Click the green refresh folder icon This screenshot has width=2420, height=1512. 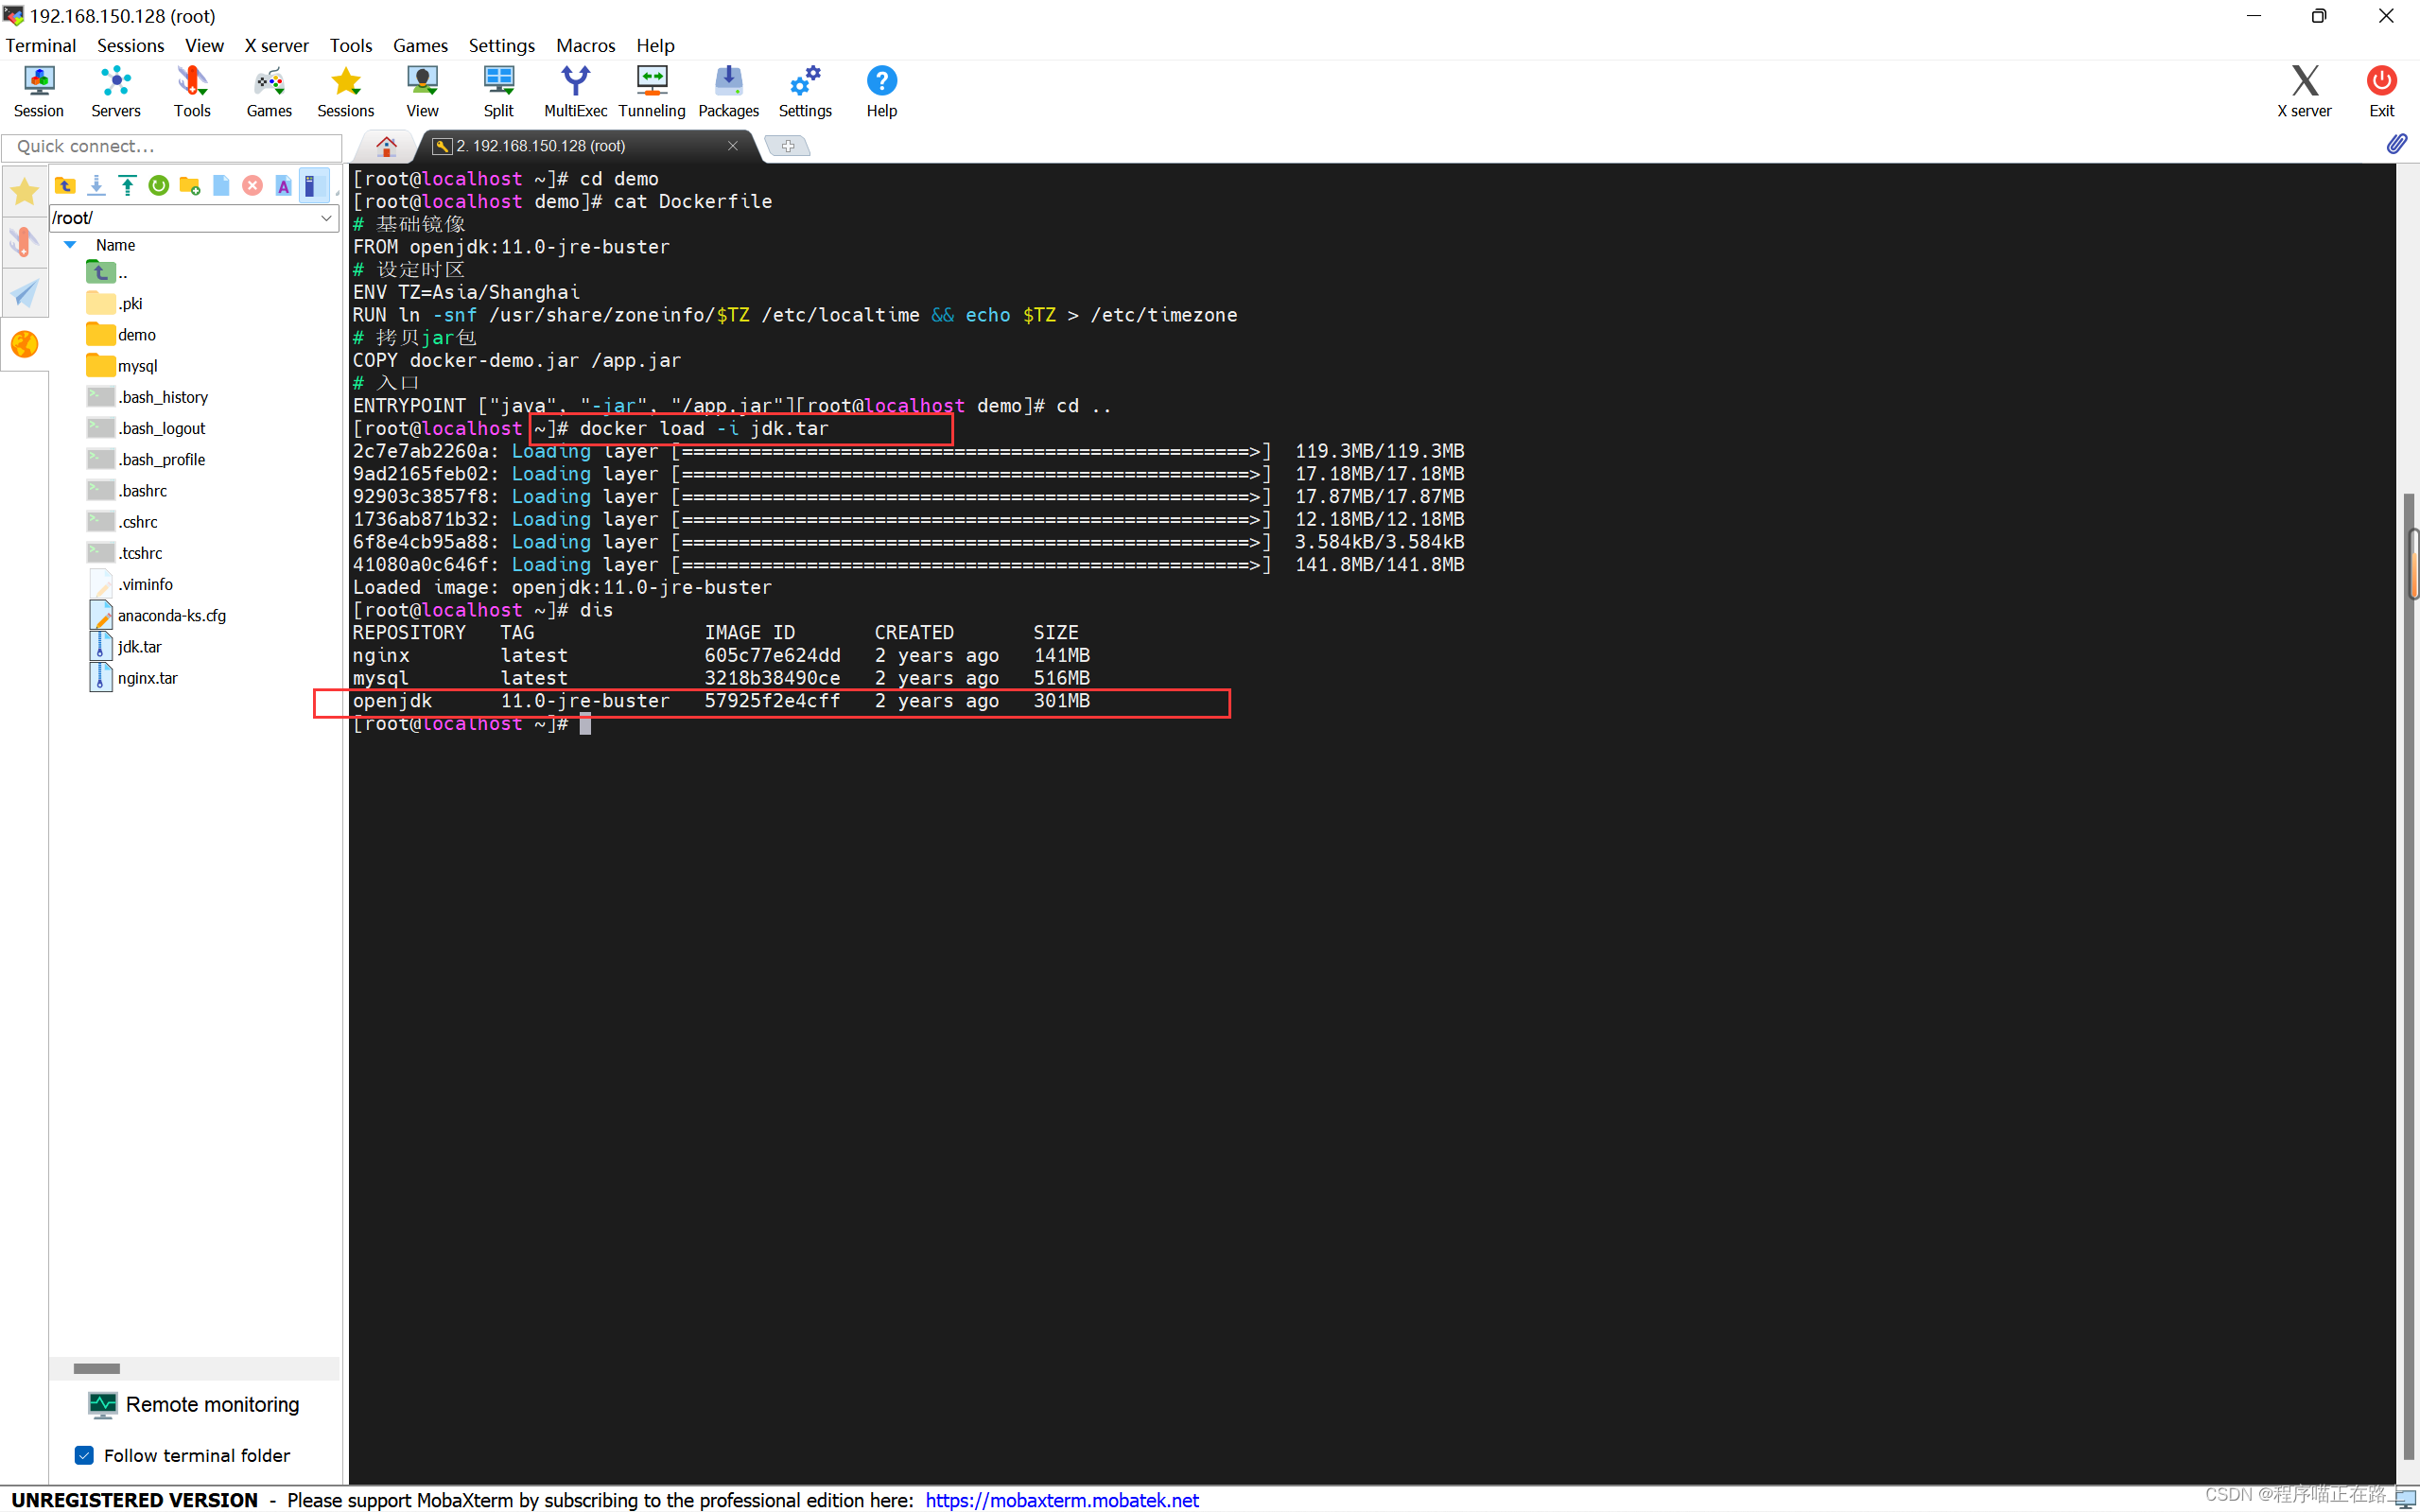[x=158, y=186]
